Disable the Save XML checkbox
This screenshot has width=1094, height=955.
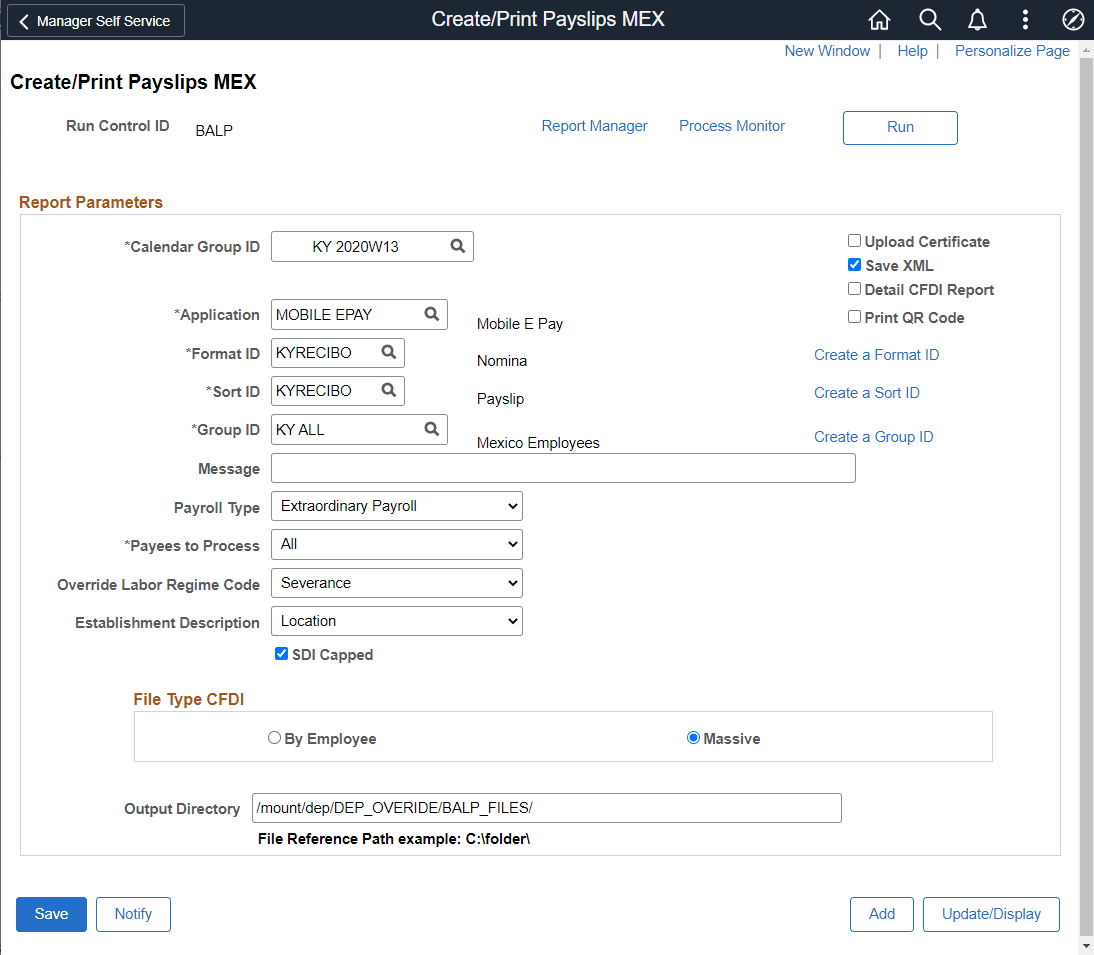(855, 265)
